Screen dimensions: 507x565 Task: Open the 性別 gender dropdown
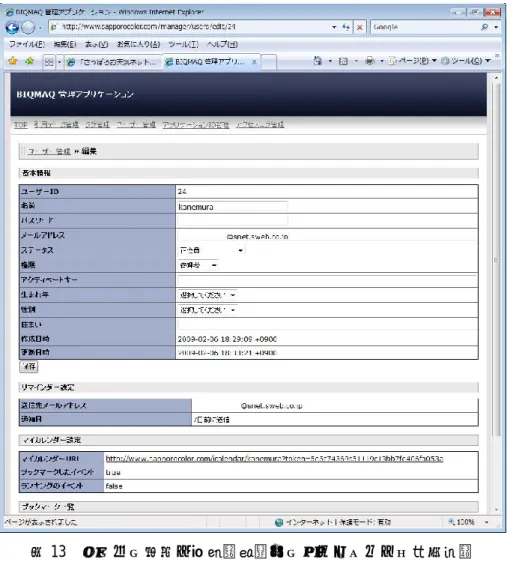click(x=208, y=310)
